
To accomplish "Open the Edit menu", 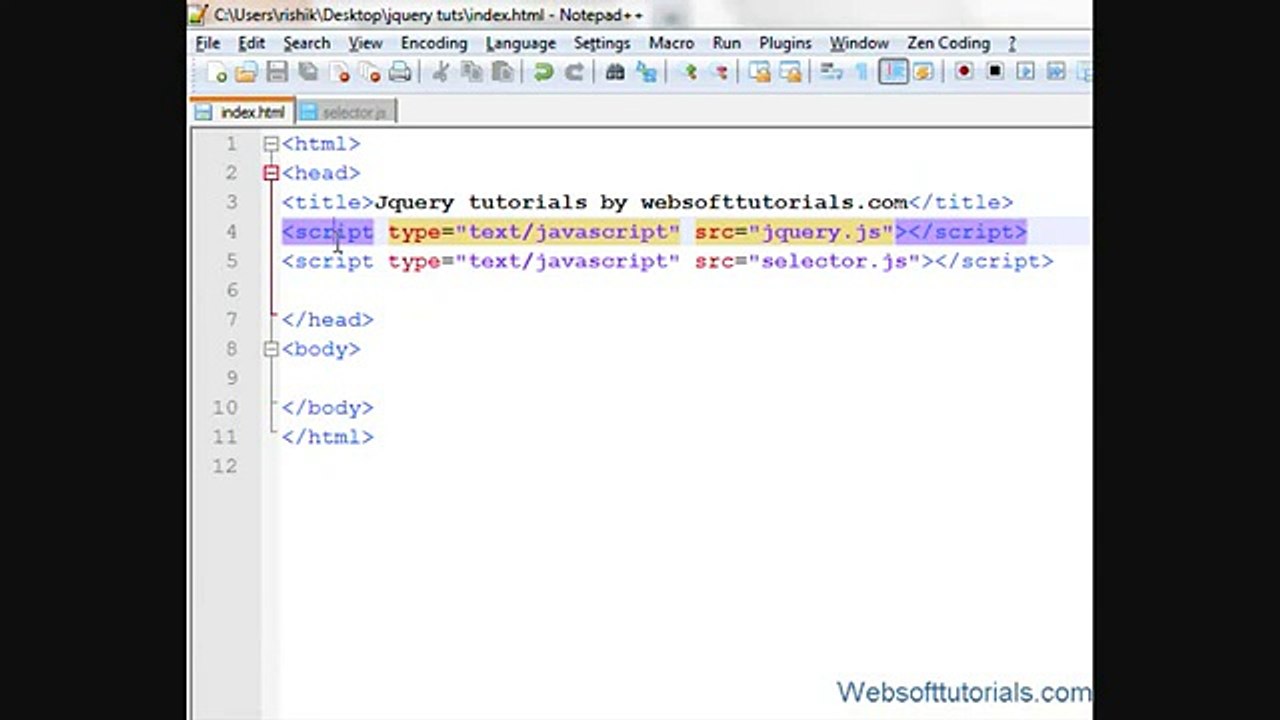I will (251, 43).
